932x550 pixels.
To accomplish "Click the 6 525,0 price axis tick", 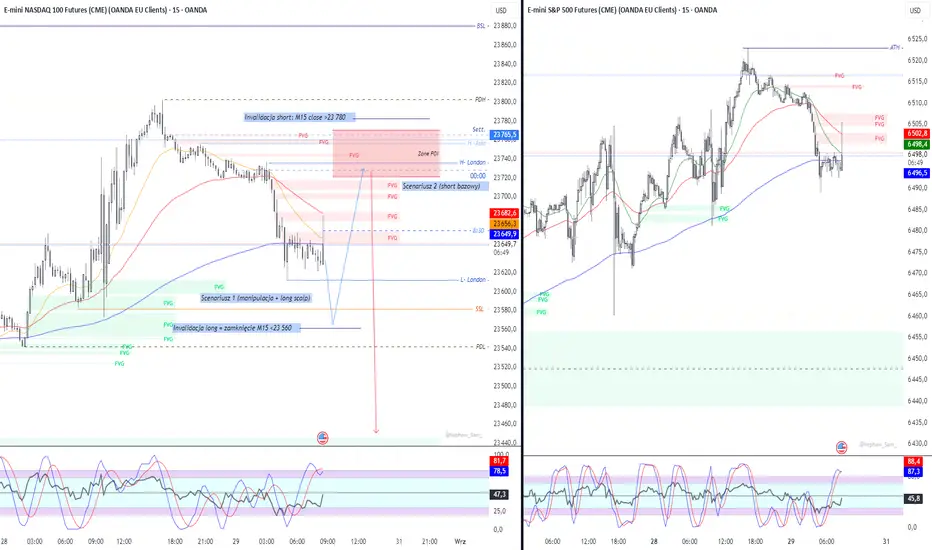I will (x=918, y=39).
